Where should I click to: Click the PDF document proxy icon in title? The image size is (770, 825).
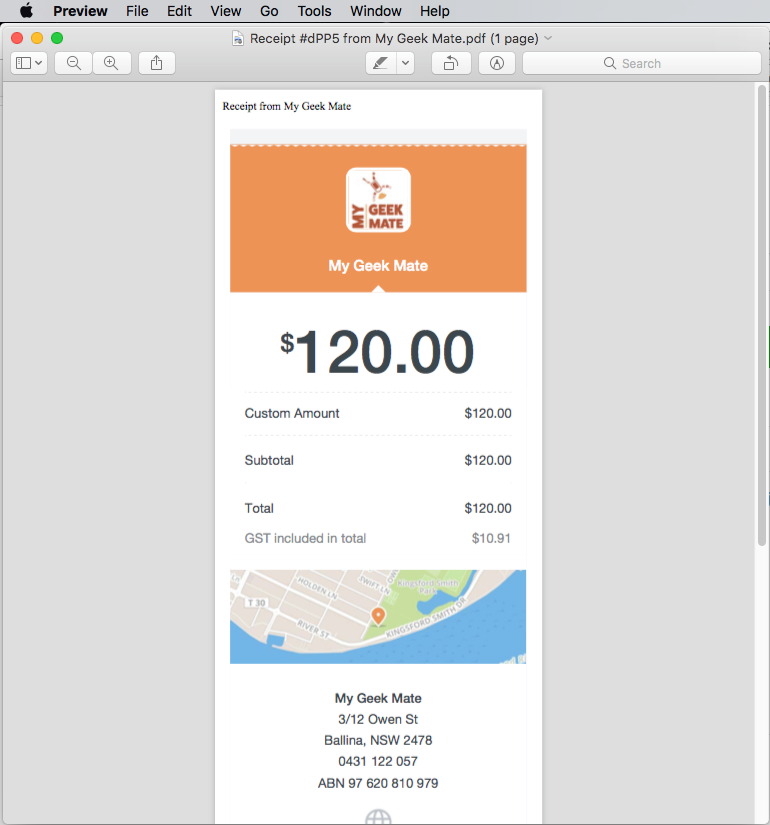237,38
